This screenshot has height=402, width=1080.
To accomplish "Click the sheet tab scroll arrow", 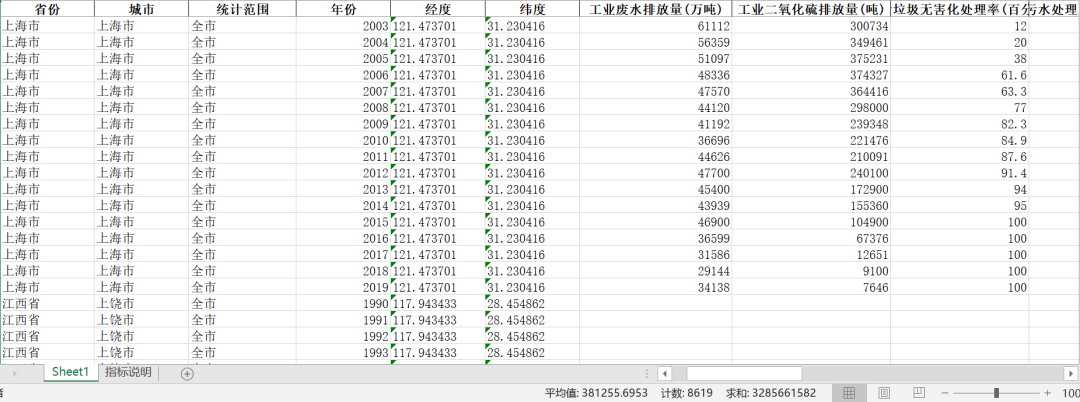I will 15,374.
